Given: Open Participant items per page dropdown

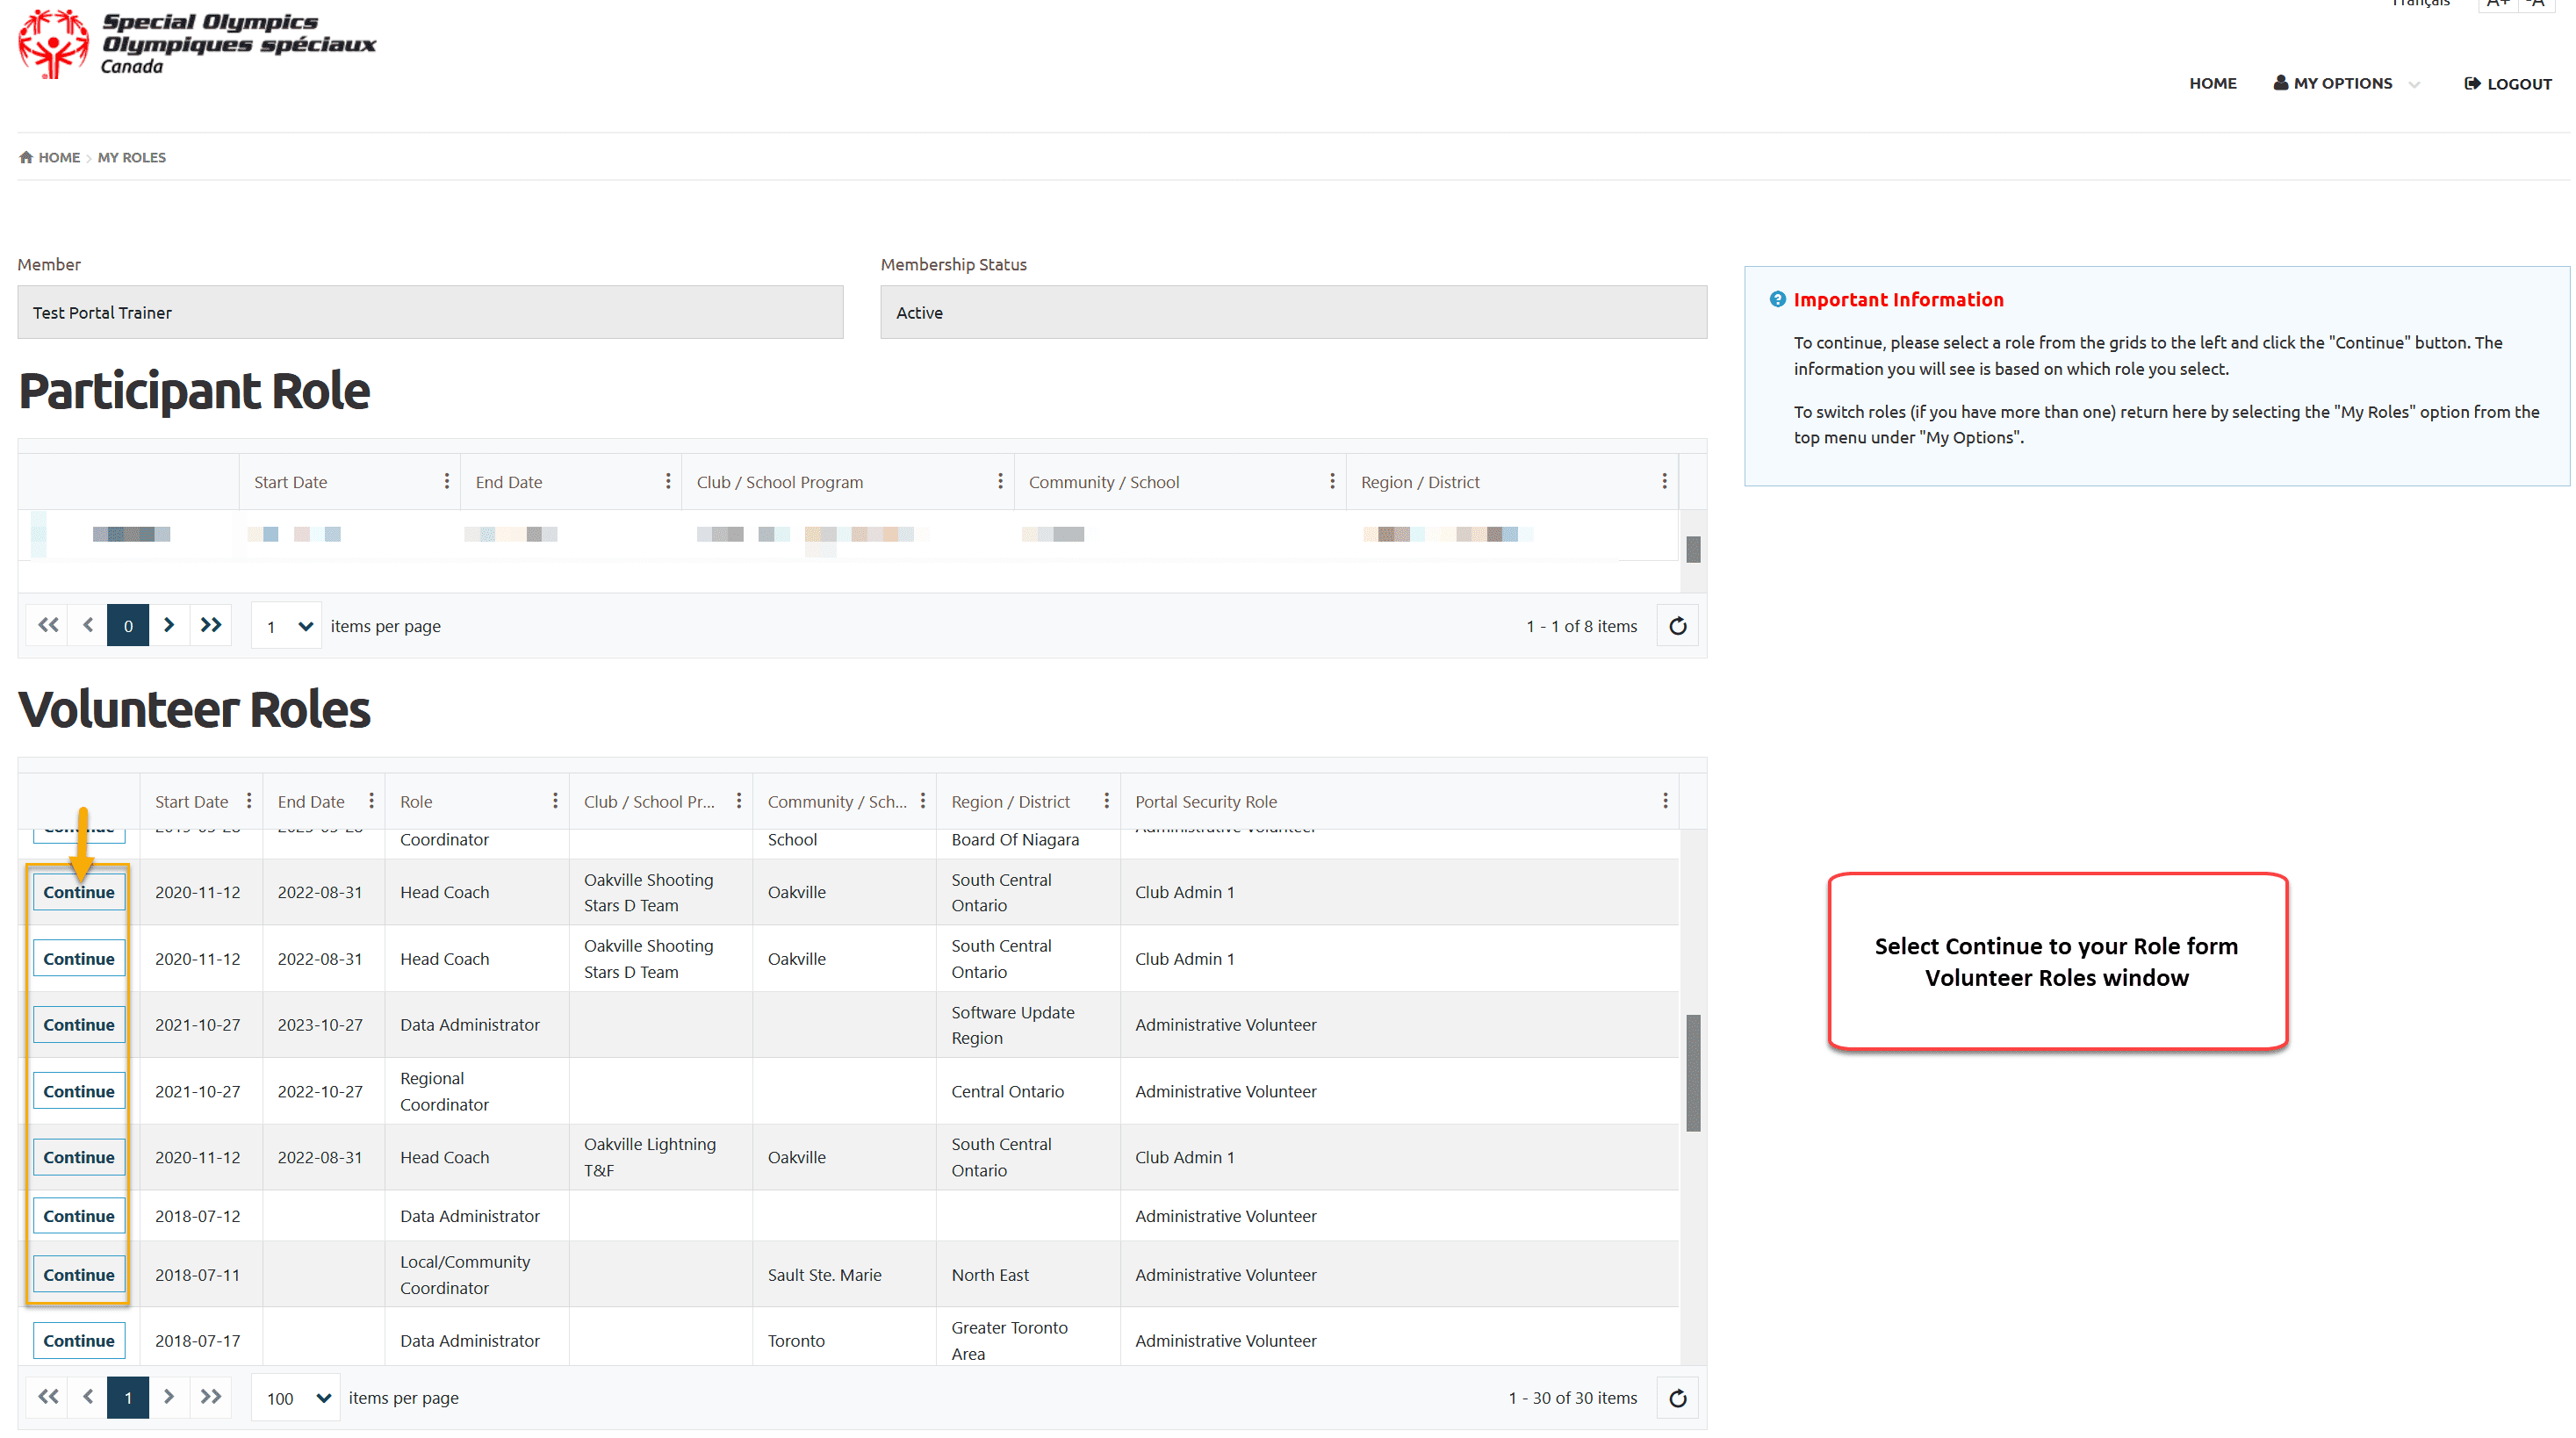Looking at the screenshot, I should 287,626.
